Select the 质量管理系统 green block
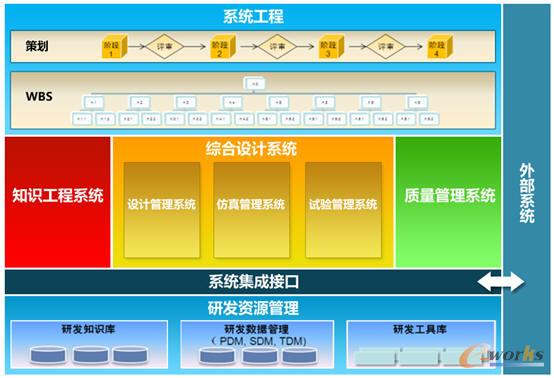Viewport: 554px width, 378px height. (448, 202)
